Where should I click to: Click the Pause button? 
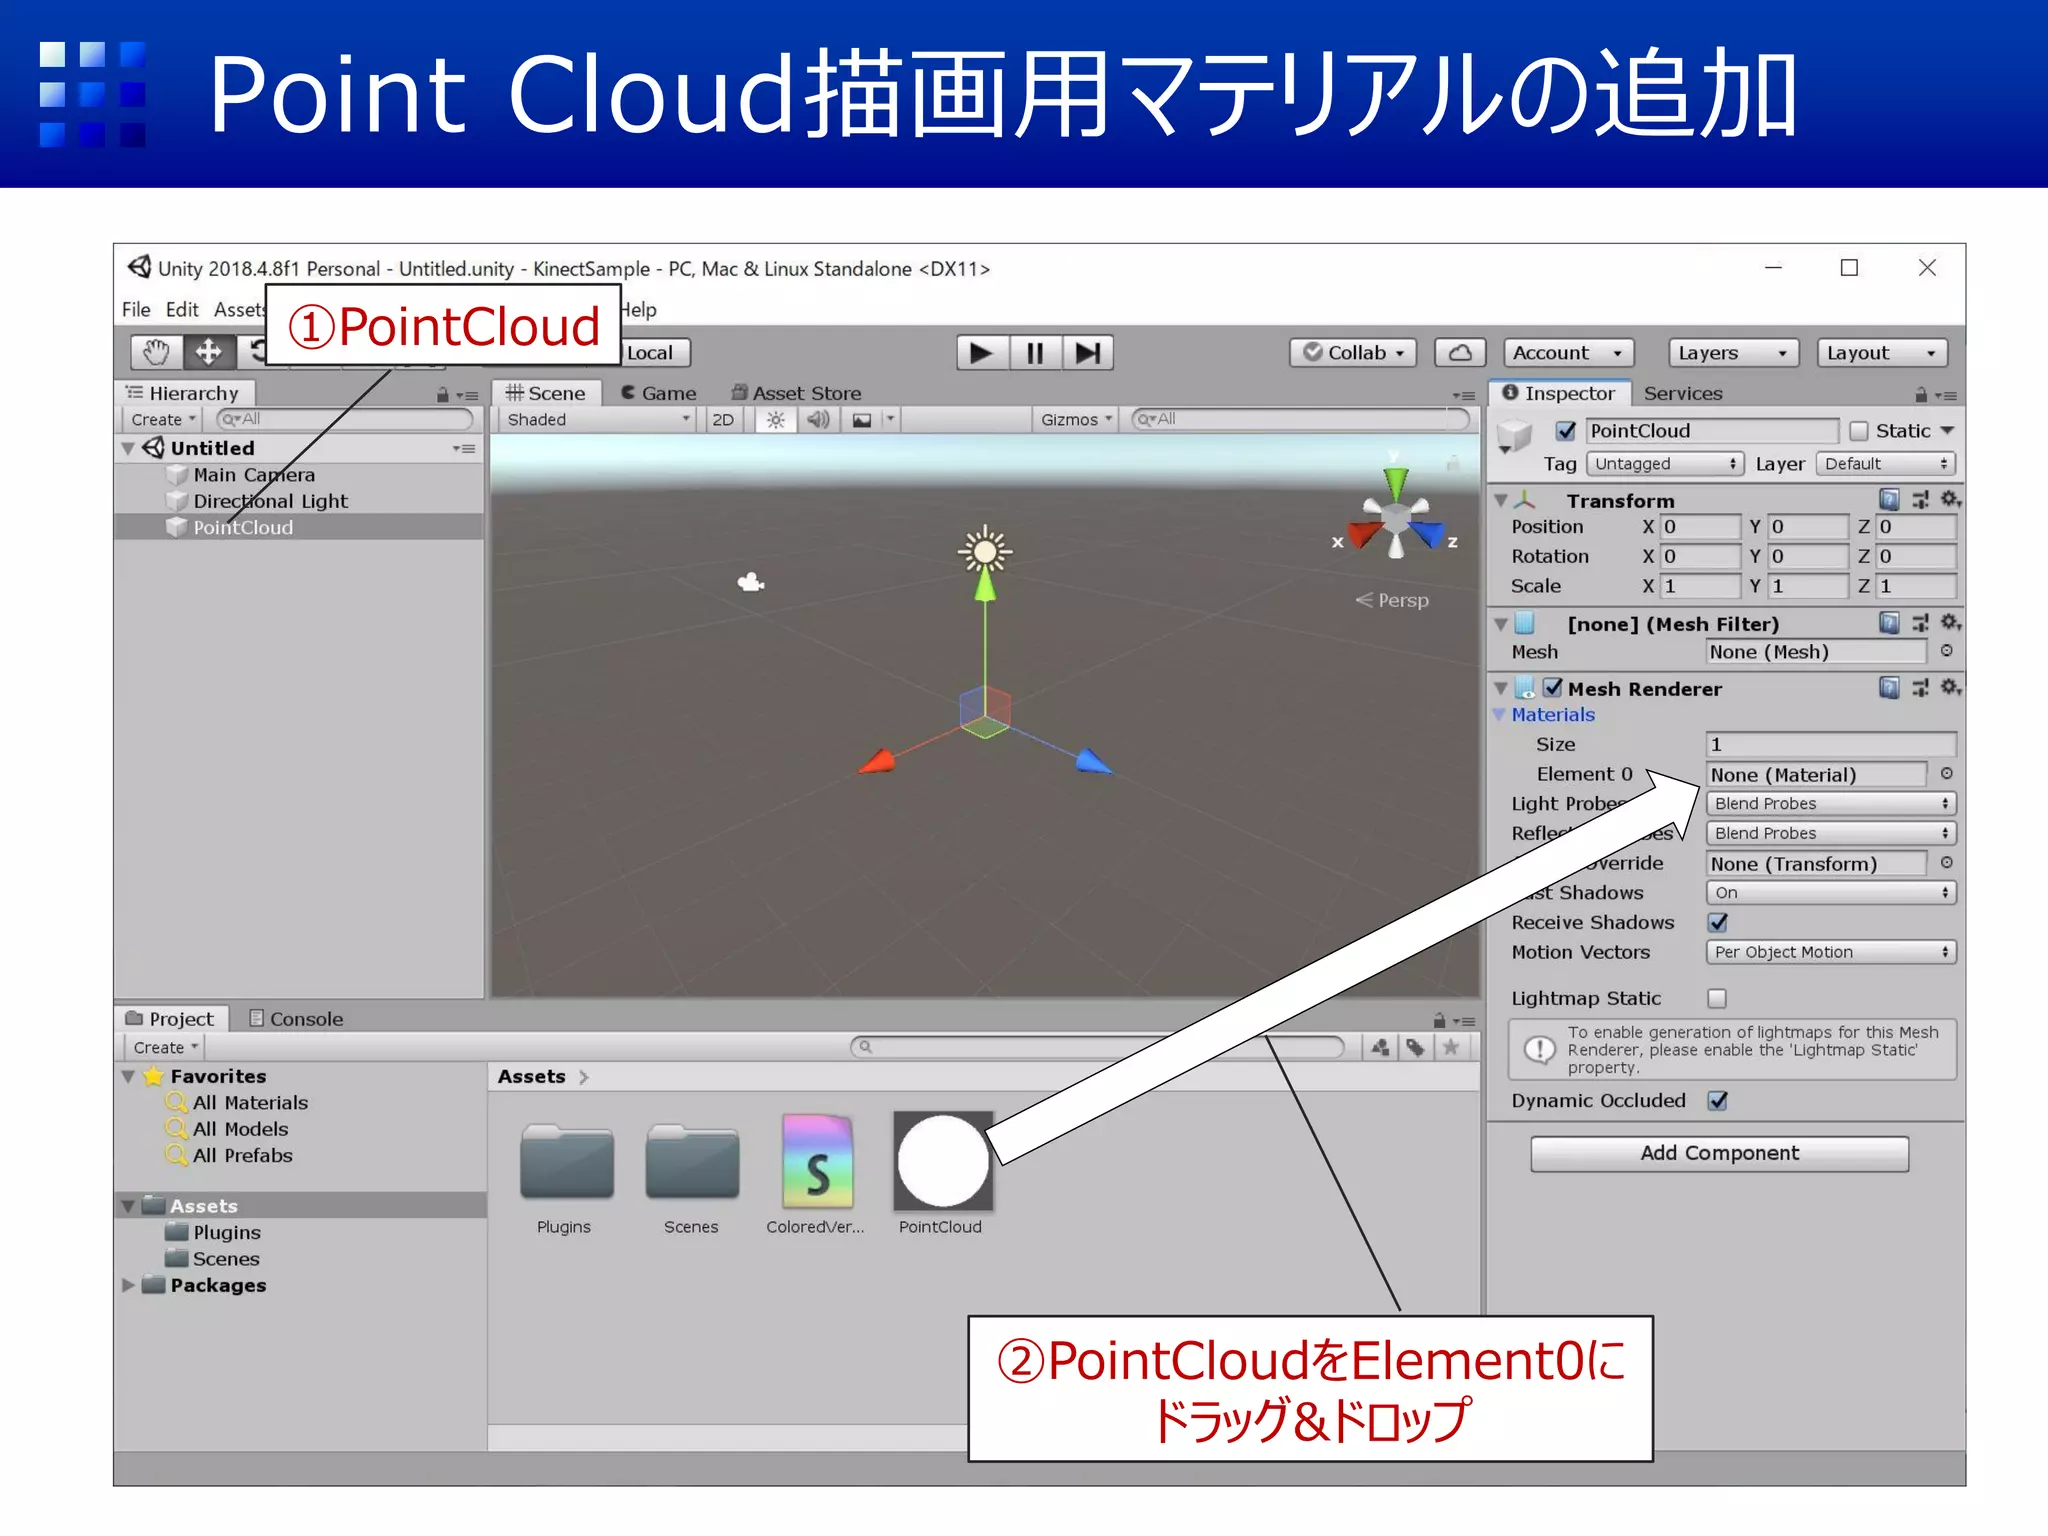(1035, 353)
